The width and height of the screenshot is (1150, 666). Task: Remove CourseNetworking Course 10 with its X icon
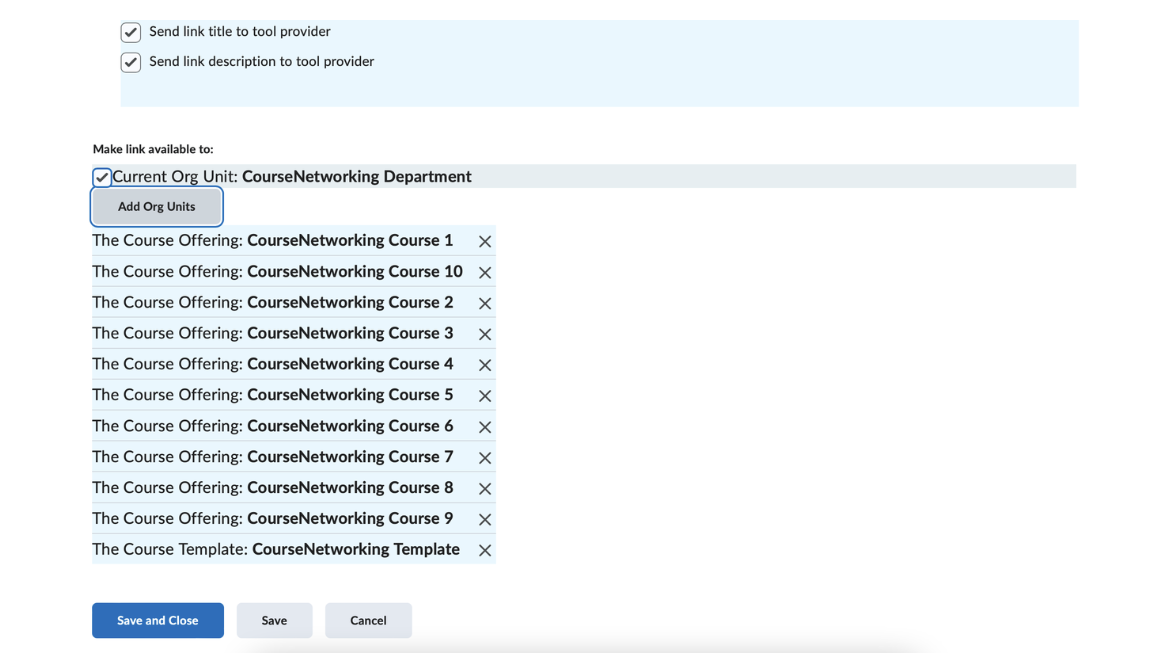485,273
